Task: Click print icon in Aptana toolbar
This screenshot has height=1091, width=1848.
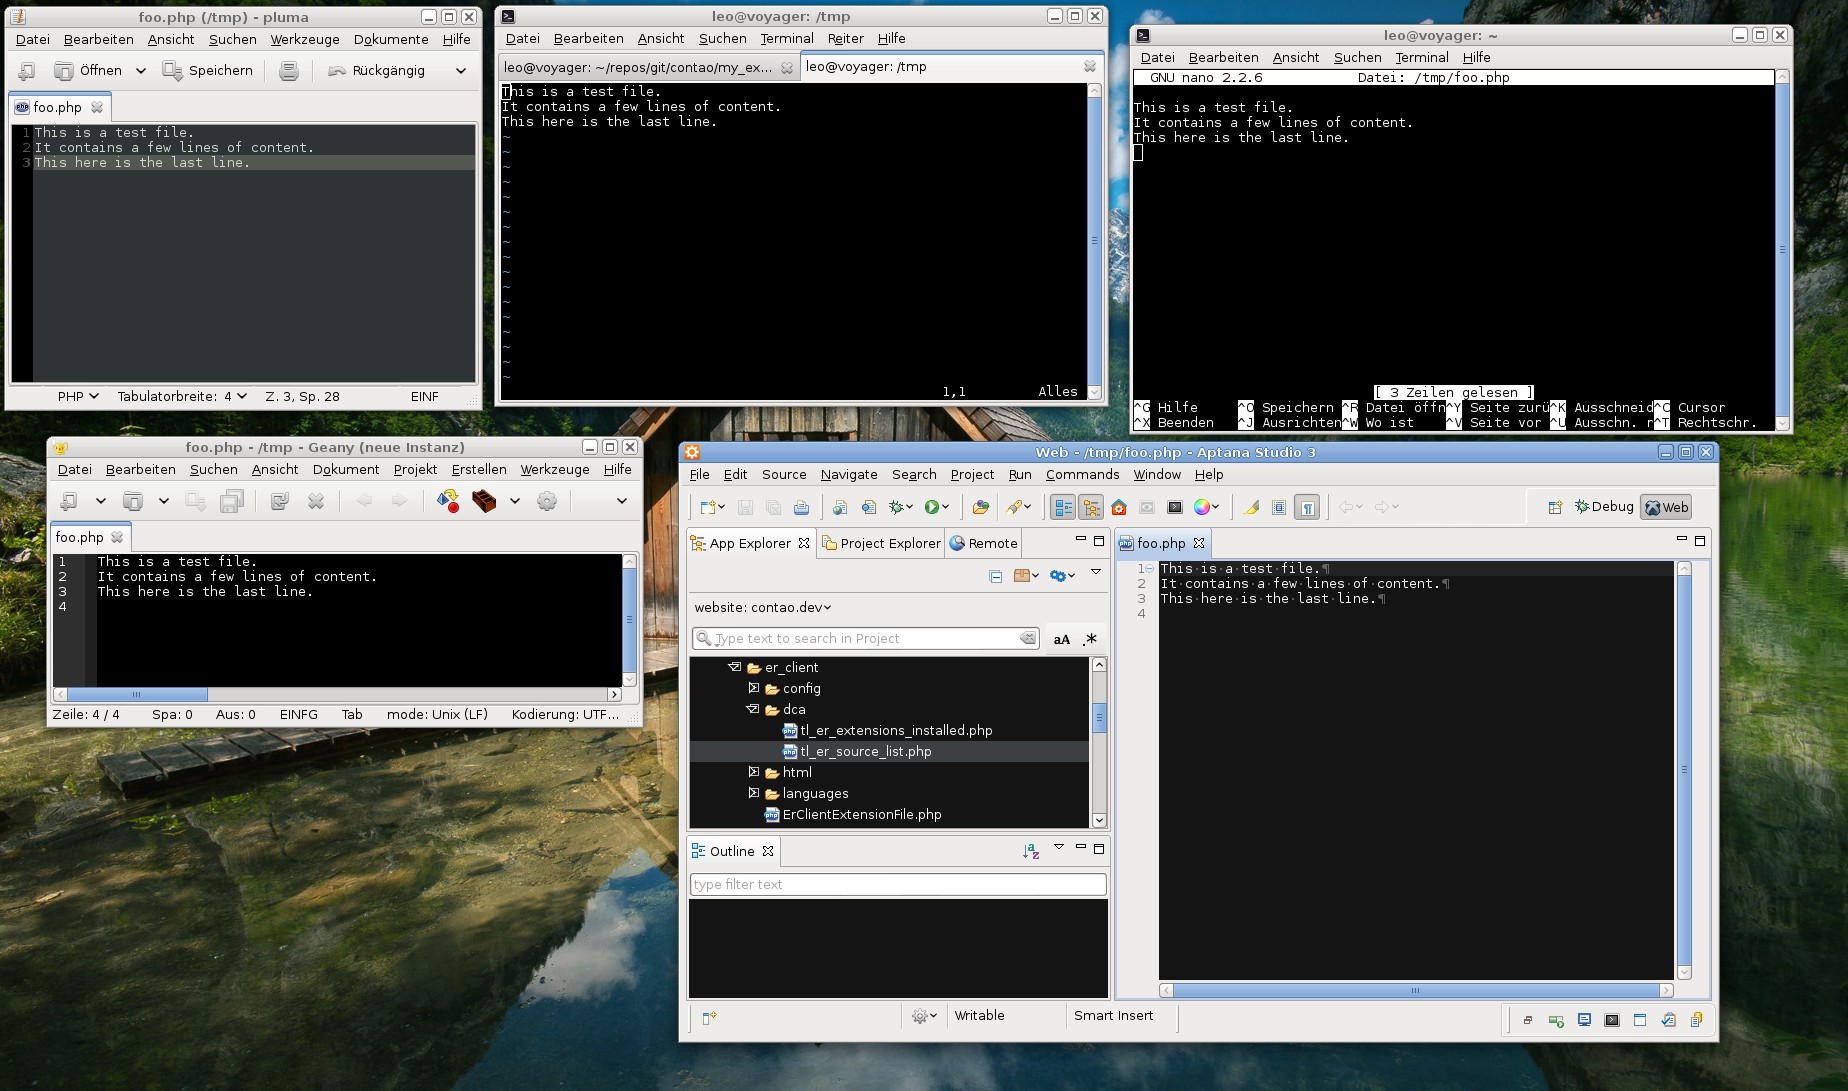Action: 801,507
